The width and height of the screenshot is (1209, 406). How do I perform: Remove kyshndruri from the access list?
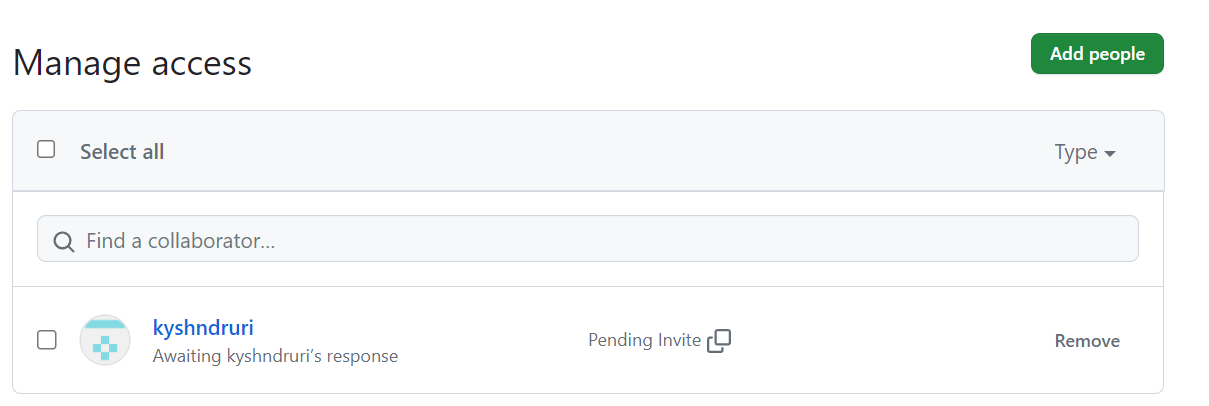(1087, 341)
